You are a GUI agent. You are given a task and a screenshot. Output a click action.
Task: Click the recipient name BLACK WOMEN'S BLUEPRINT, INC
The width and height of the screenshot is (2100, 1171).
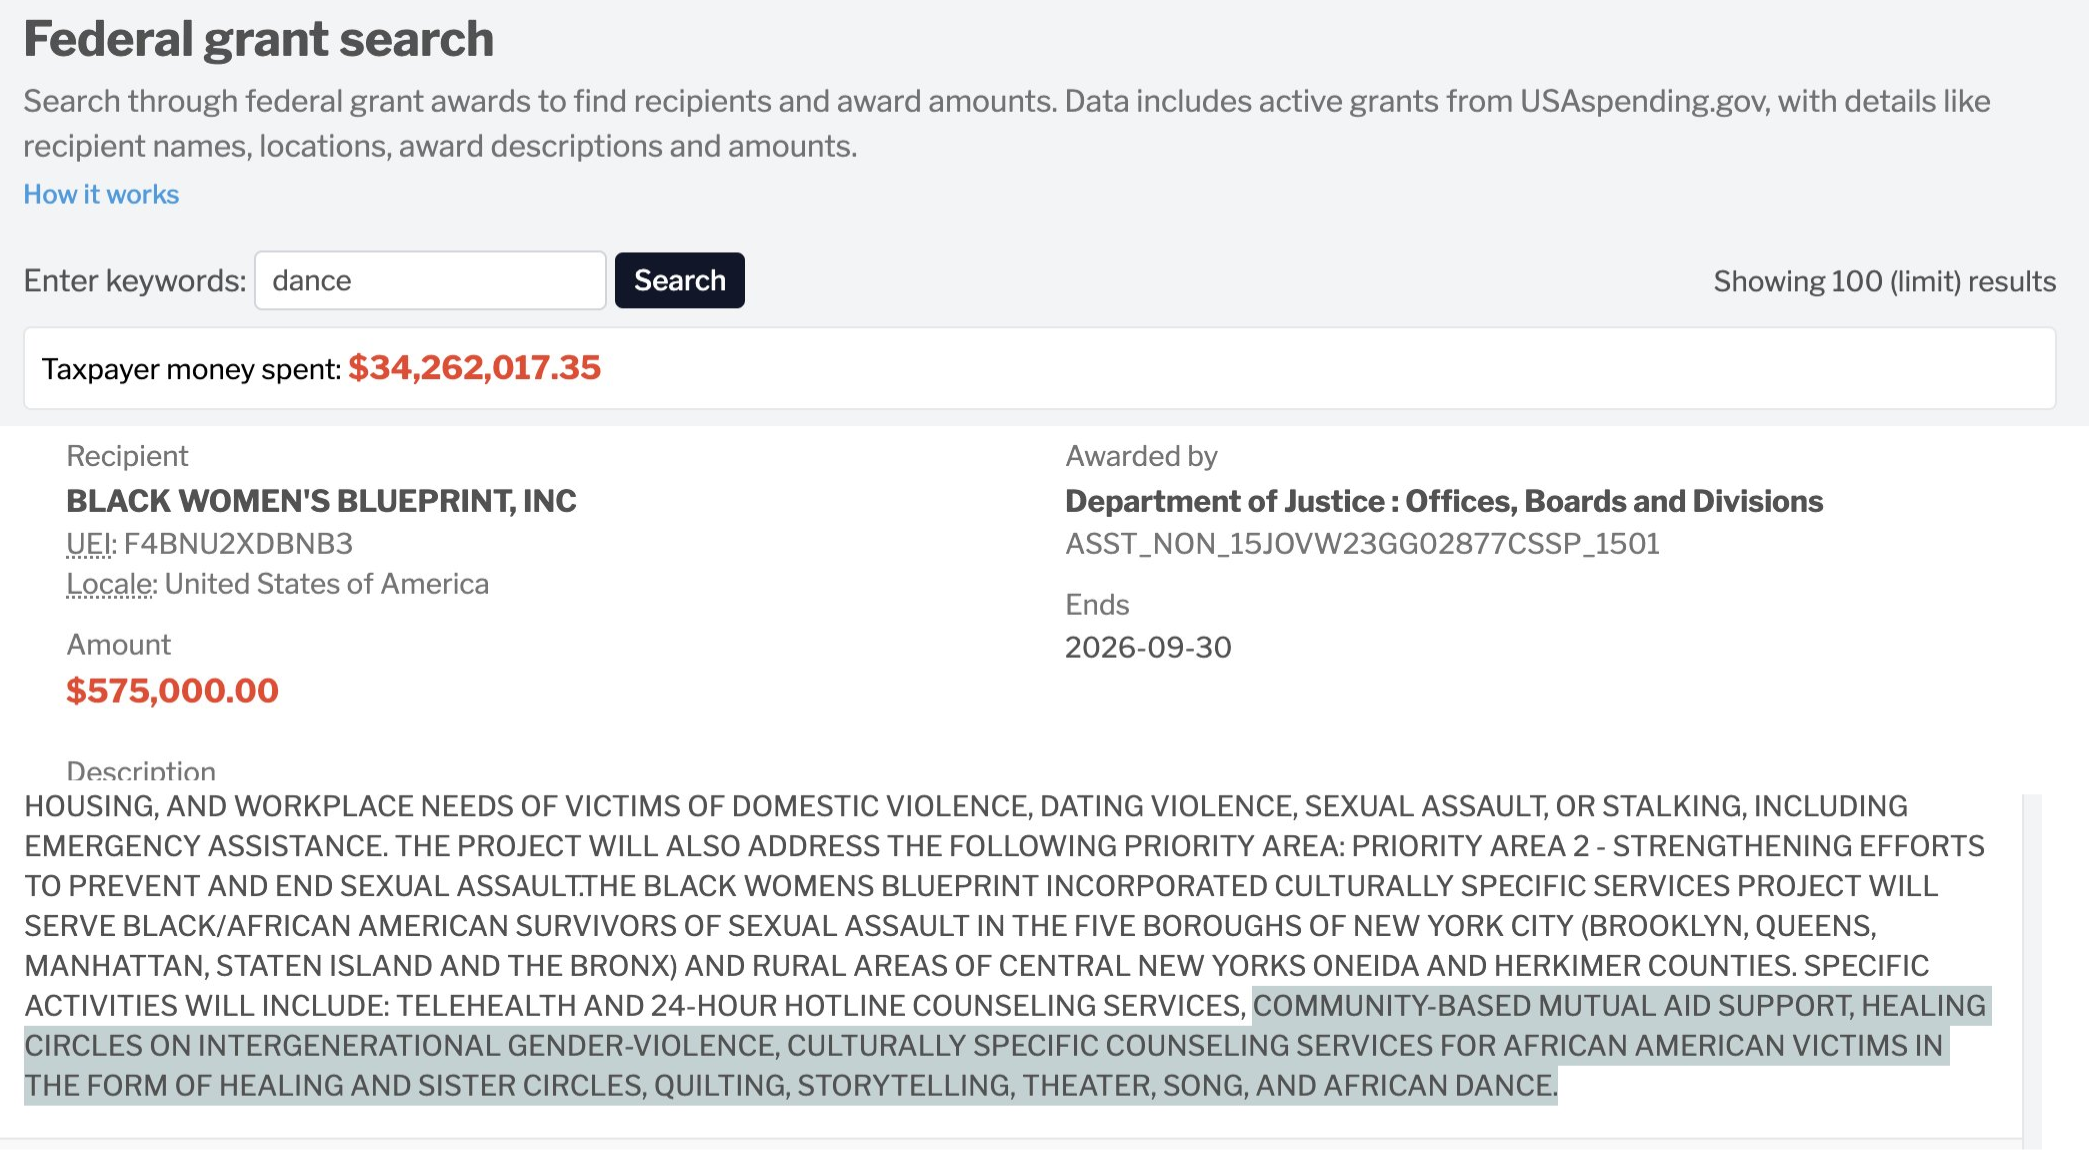[321, 501]
